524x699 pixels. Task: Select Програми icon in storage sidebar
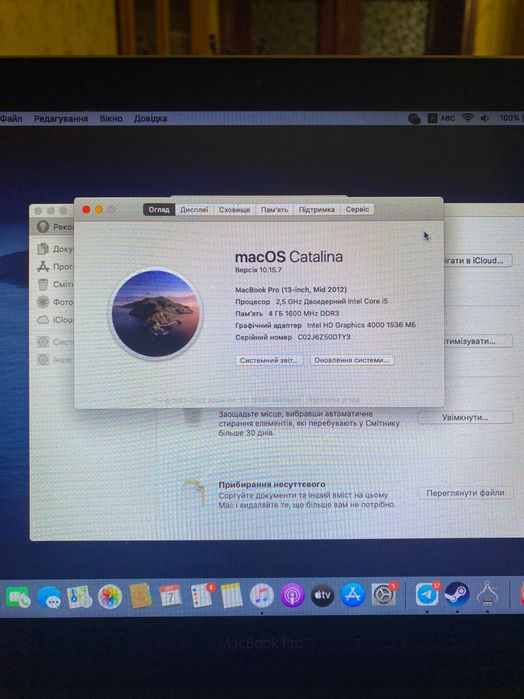click(43, 267)
